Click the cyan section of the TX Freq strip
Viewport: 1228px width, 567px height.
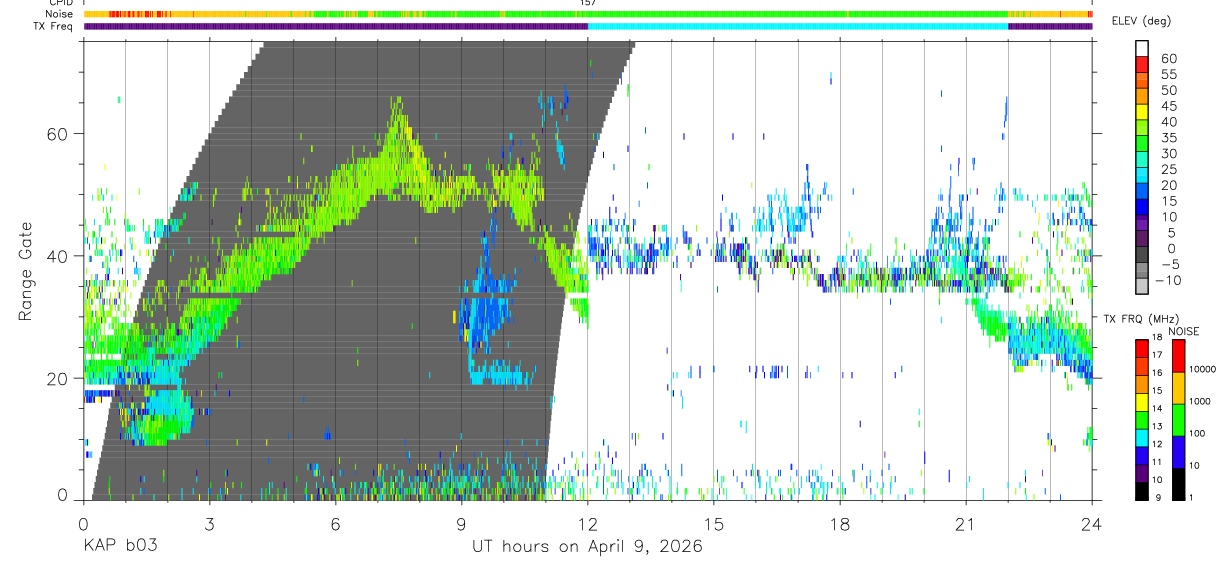pos(798,26)
